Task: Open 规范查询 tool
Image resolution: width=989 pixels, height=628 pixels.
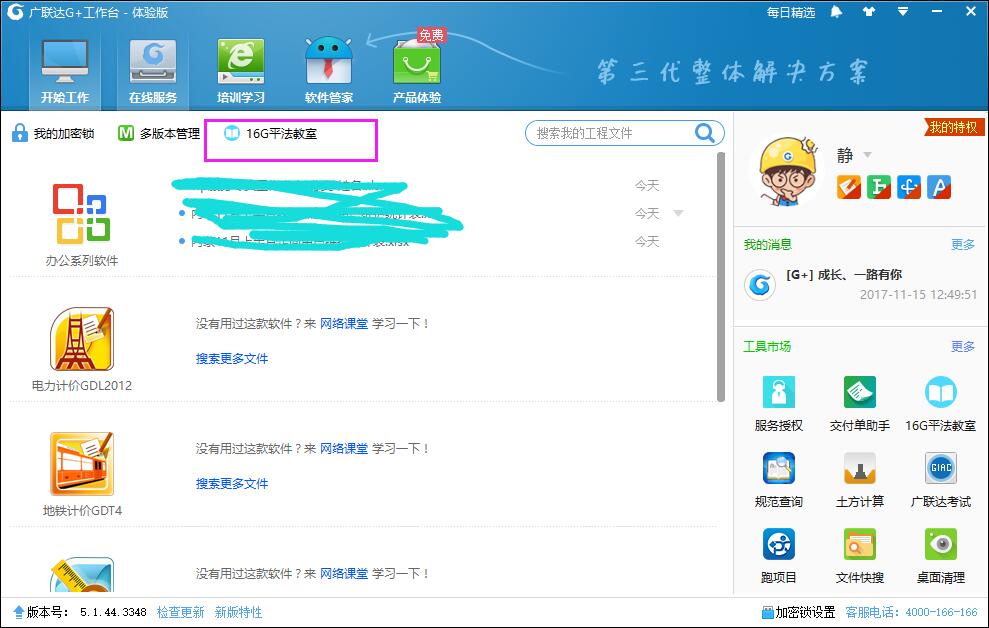Action: click(x=778, y=479)
